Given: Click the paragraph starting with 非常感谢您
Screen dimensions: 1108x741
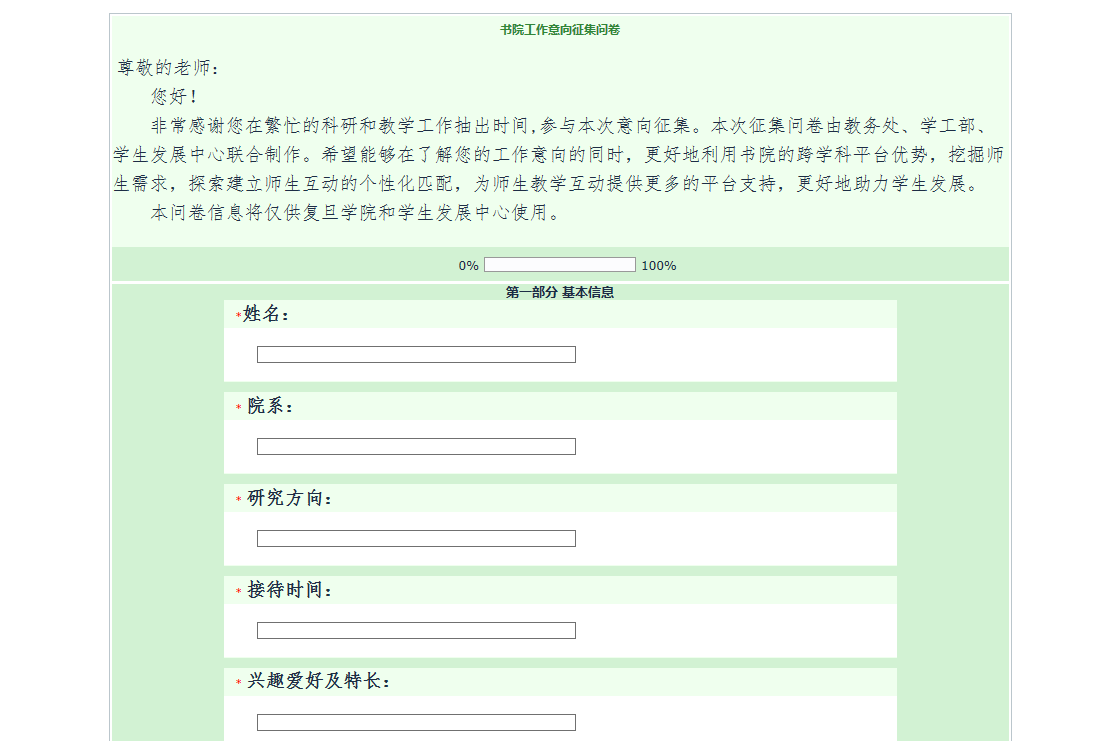Looking at the screenshot, I should click(560, 155).
